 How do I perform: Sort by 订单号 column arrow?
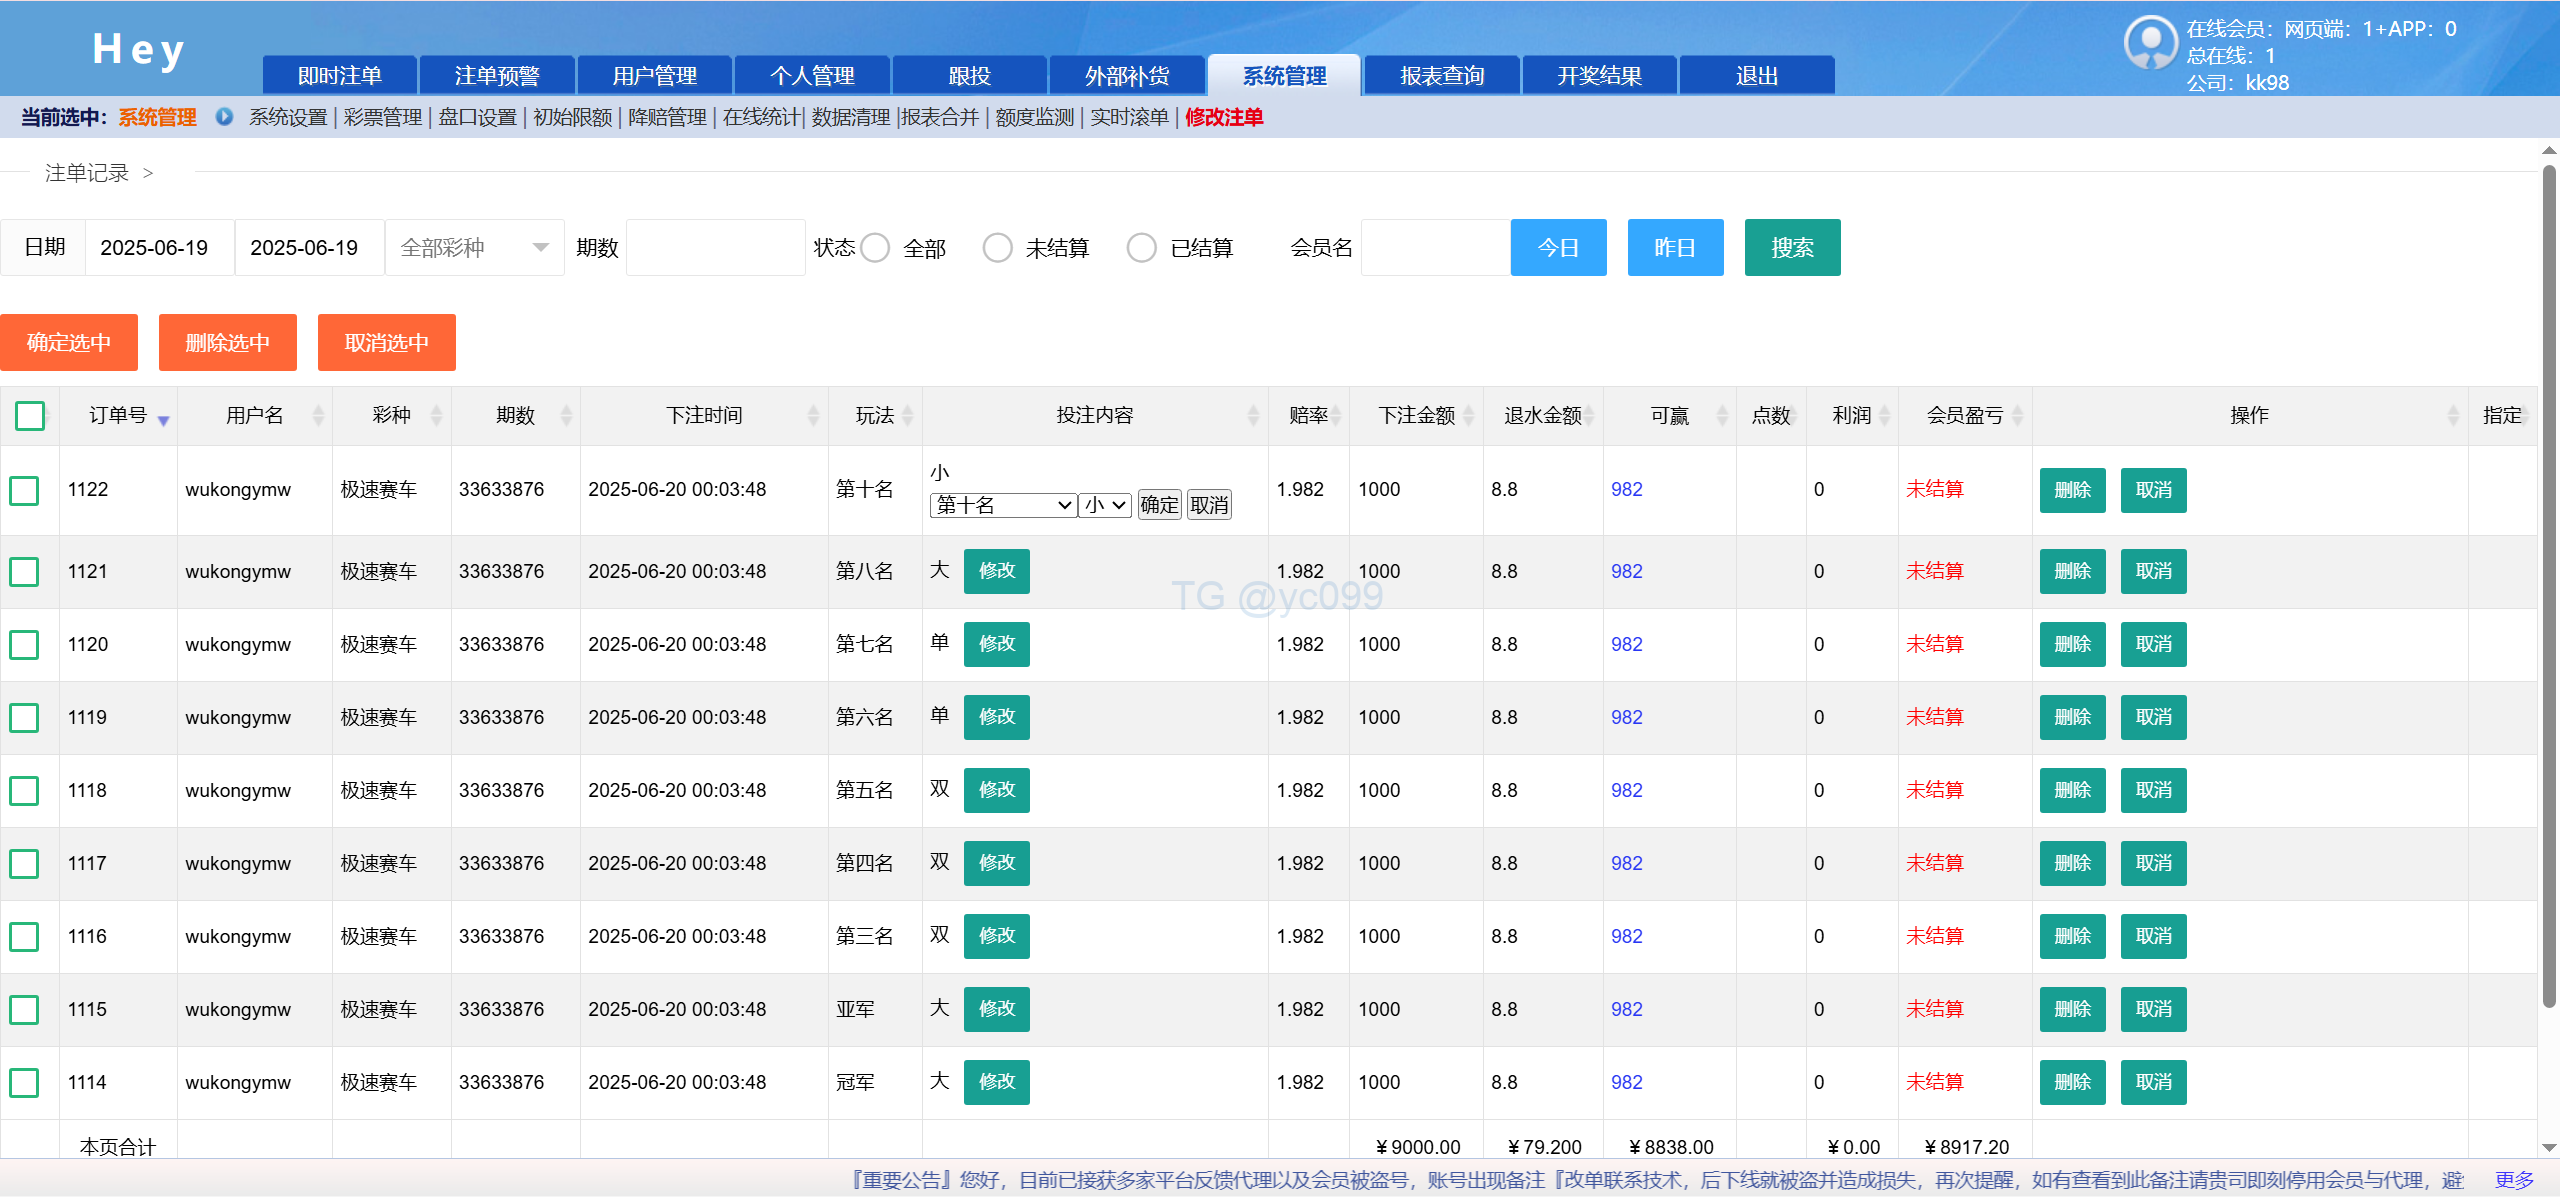pyautogui.click(x=163, y=420)
